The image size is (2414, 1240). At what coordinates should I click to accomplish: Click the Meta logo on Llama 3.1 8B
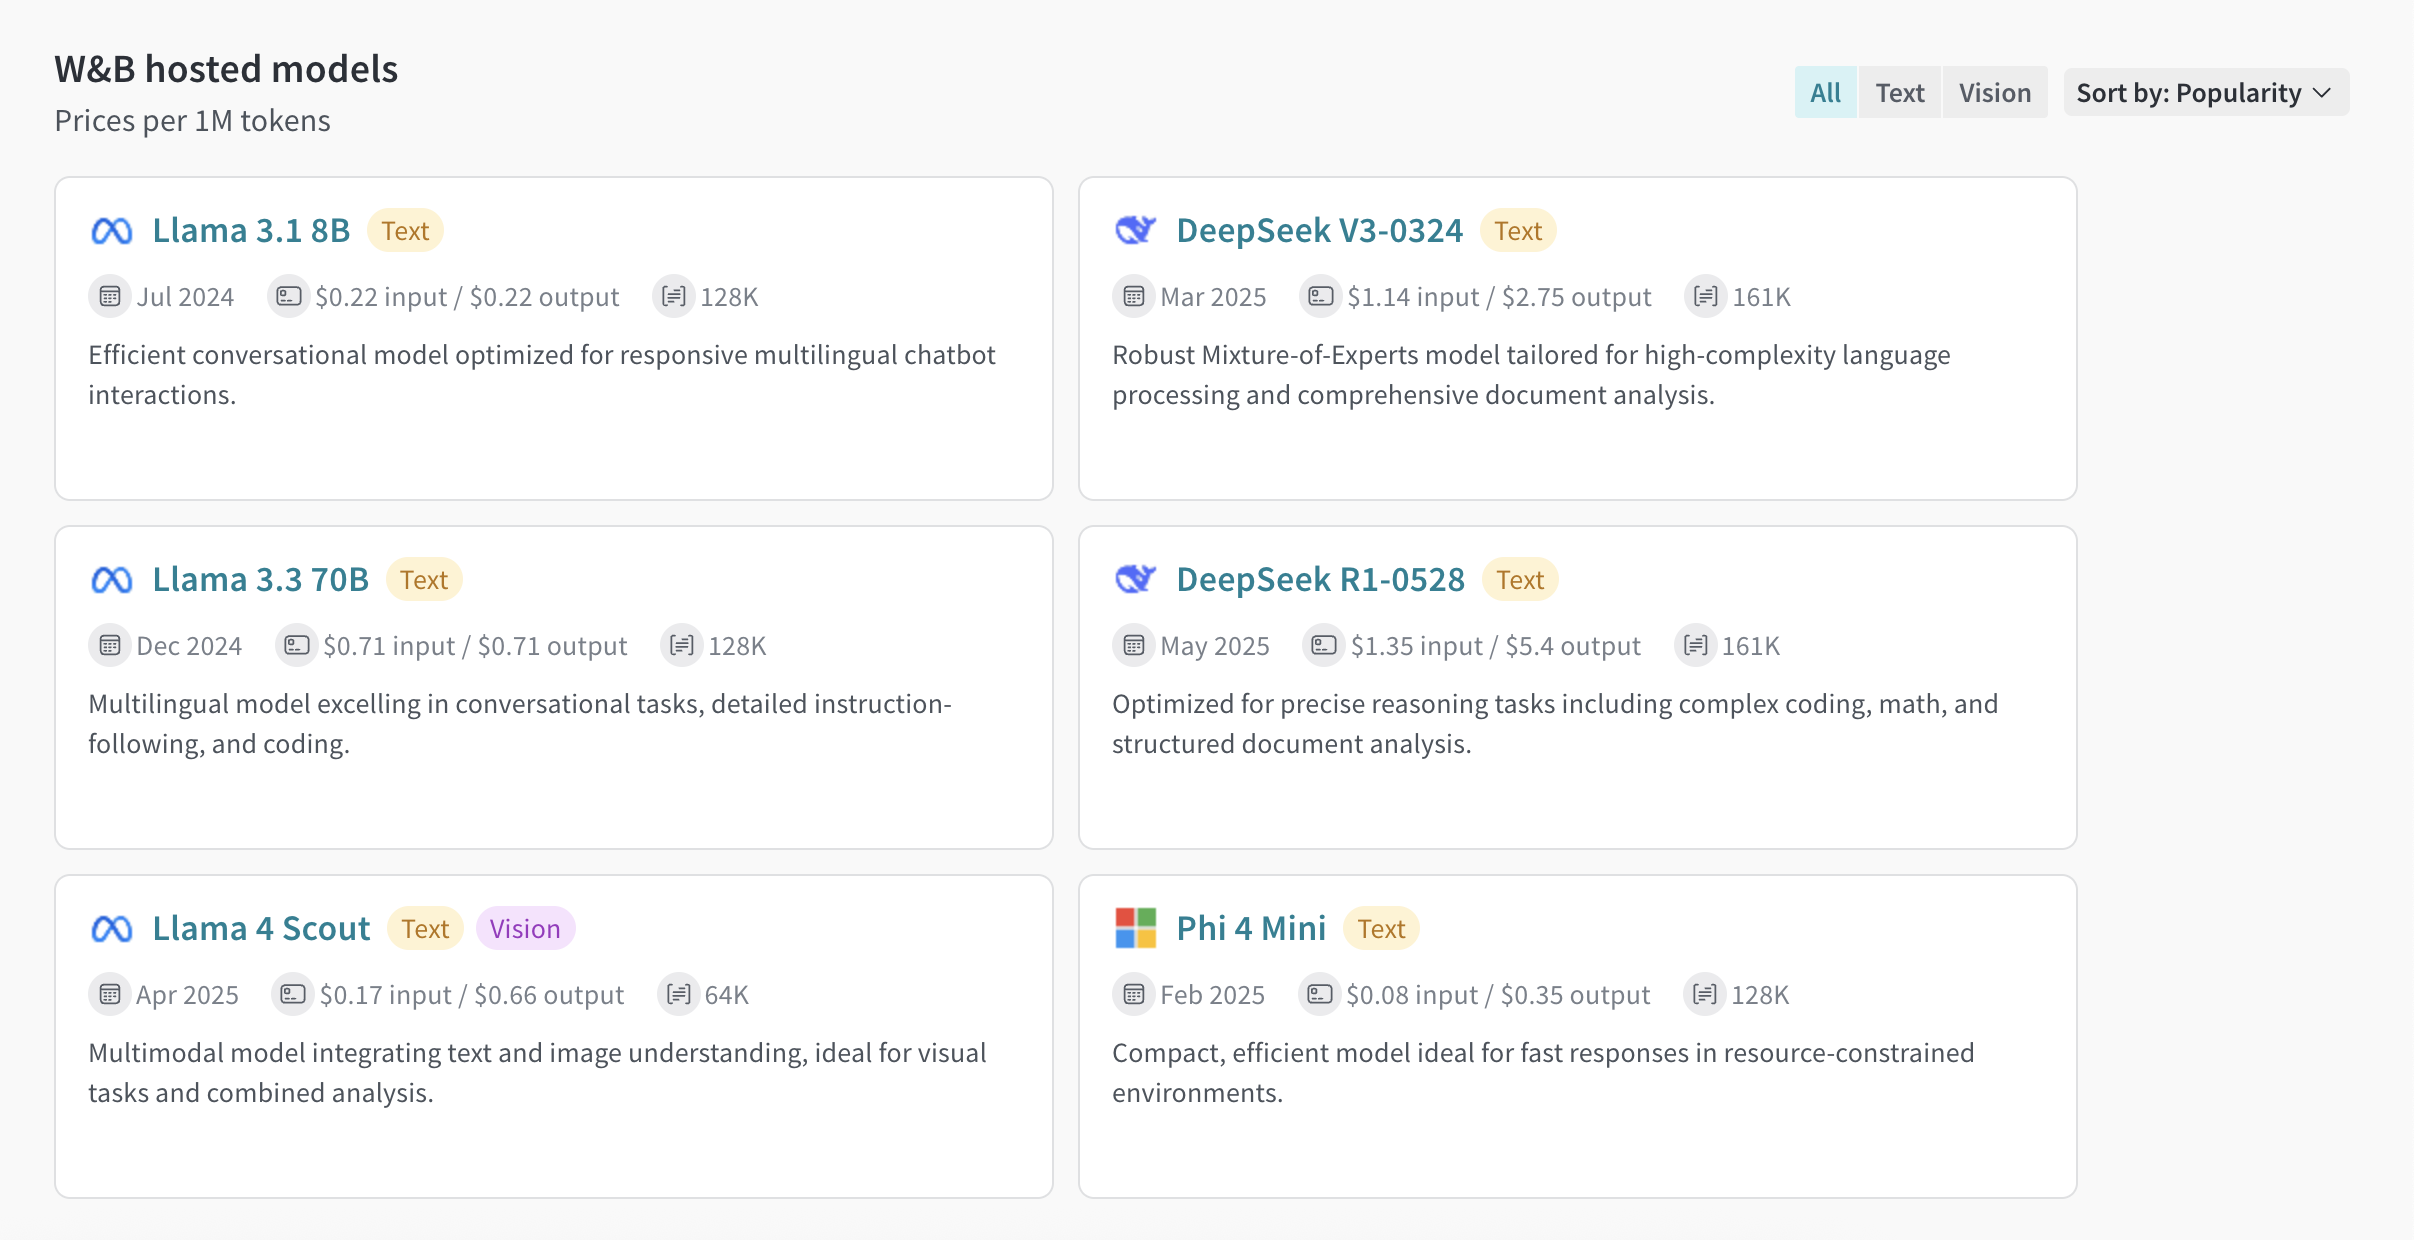(111, 231)
